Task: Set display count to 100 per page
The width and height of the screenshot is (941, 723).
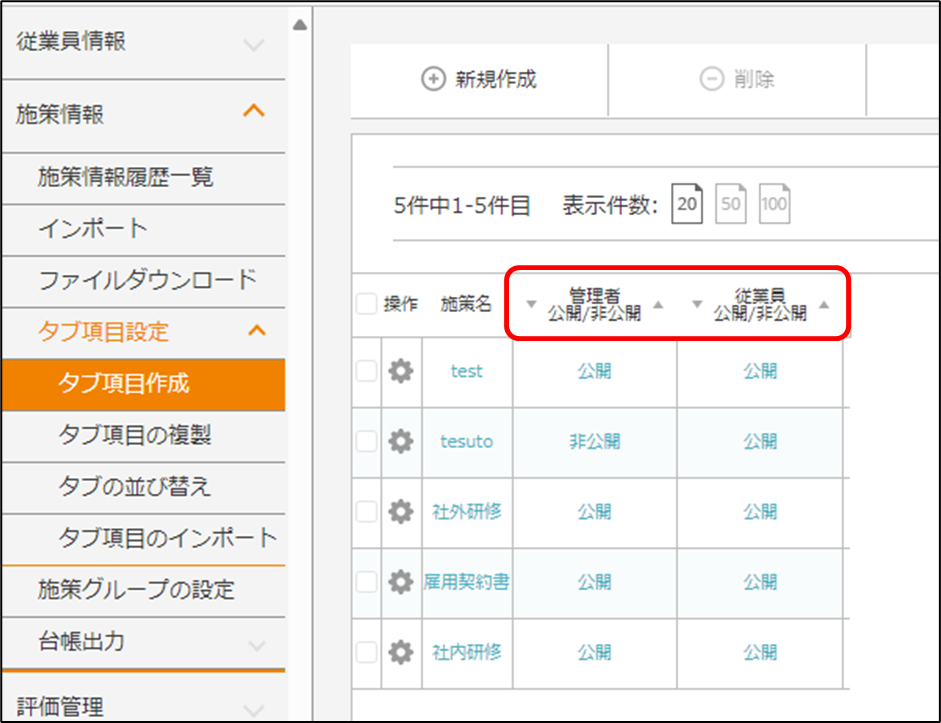Action: (774, 205)
